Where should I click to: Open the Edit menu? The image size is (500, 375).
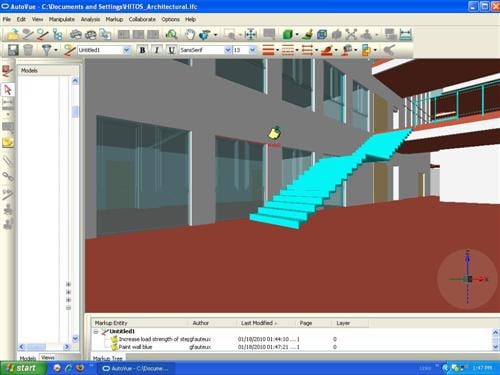tap(21, 19)
